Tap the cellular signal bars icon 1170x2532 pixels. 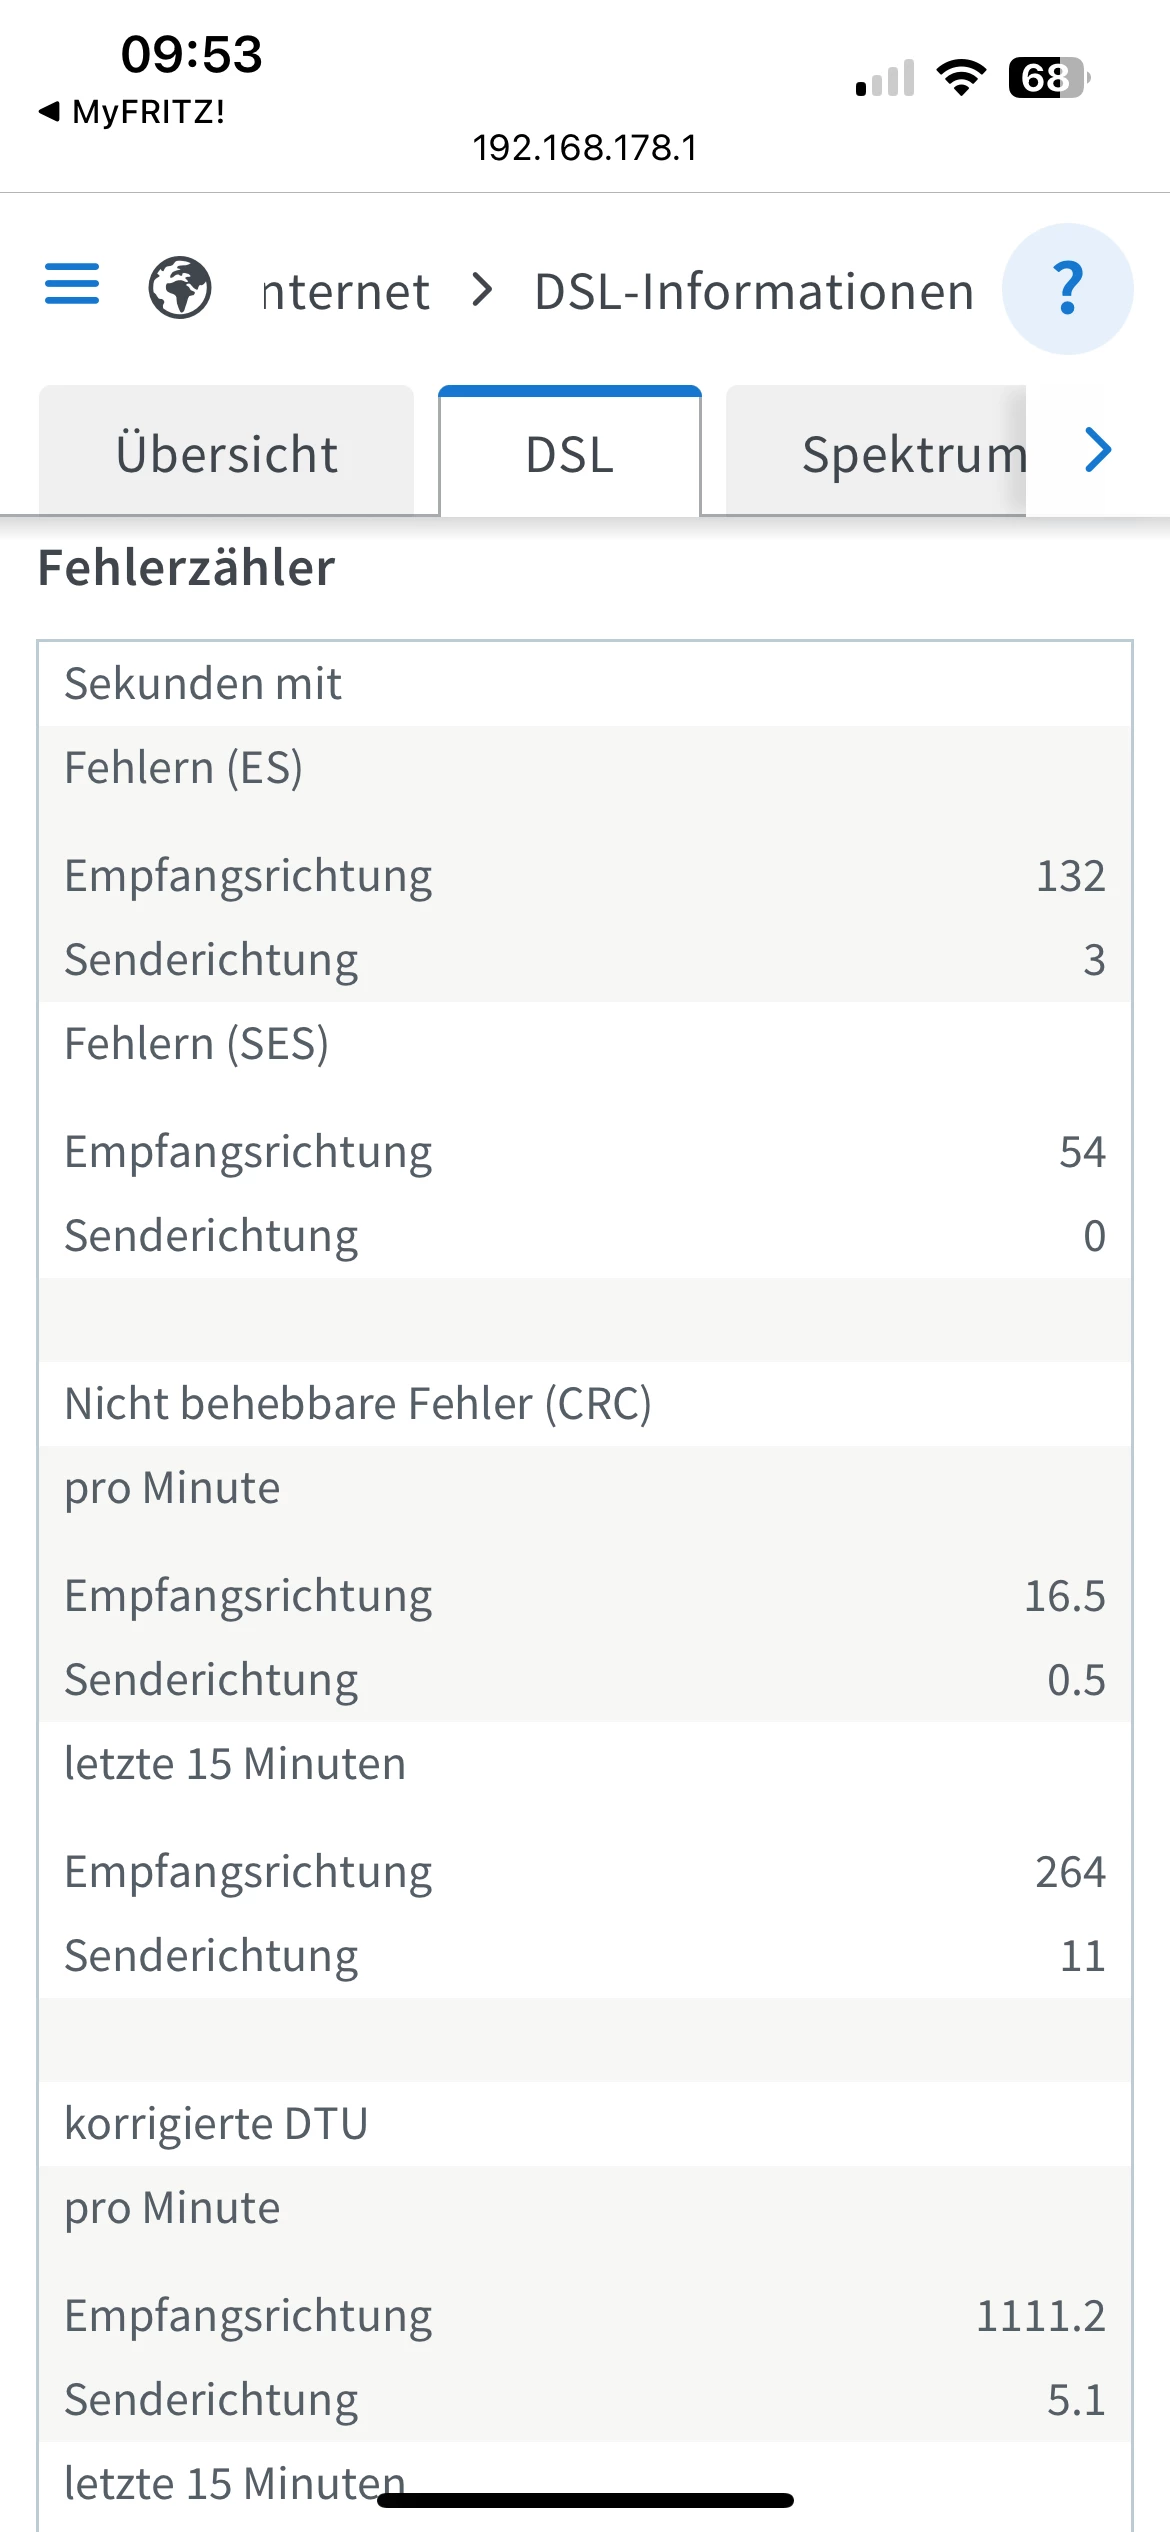(x=886, y=78)
